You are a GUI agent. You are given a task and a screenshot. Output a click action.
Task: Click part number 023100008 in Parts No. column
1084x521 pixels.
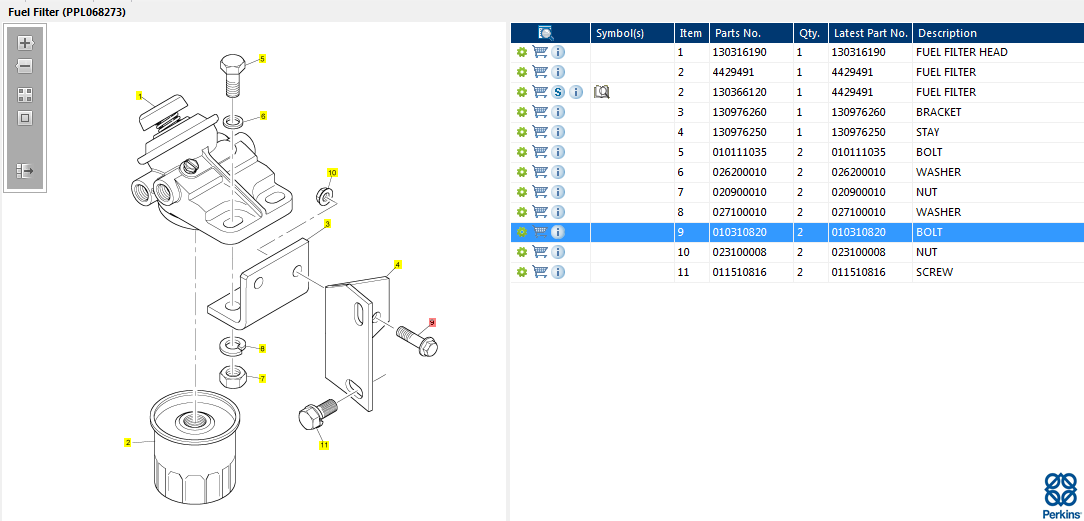click(739, 252)
